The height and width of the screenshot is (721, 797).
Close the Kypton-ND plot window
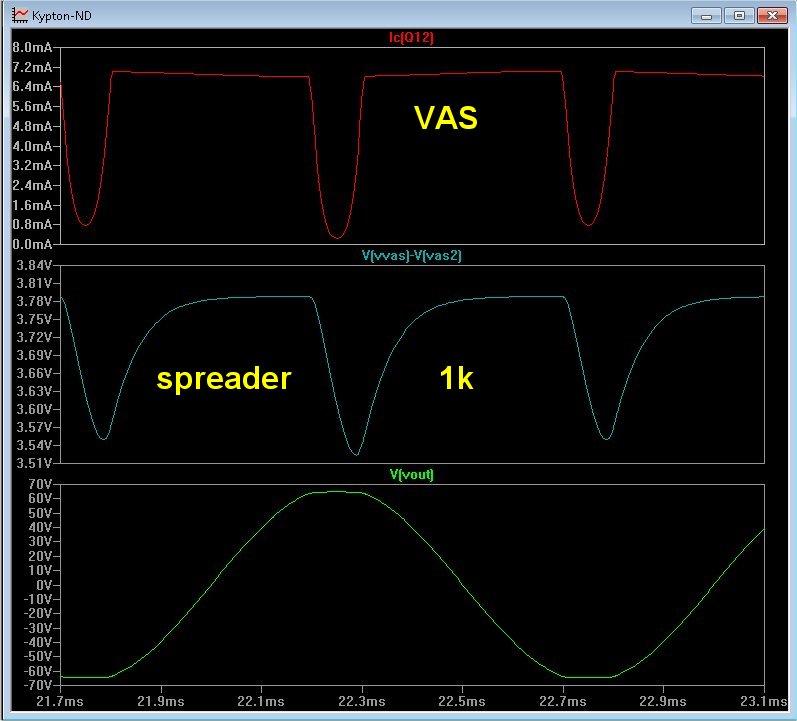tap(772, 16)
